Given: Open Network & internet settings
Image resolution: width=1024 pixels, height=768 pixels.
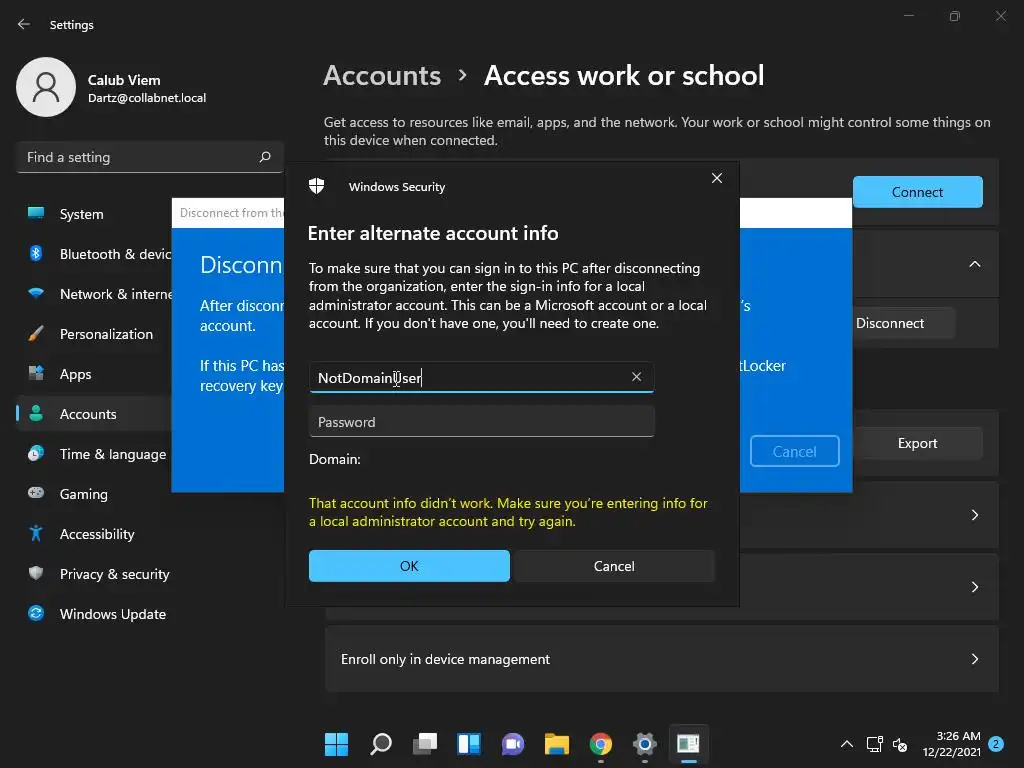Looking at the screenshot, I should point(116,294).
